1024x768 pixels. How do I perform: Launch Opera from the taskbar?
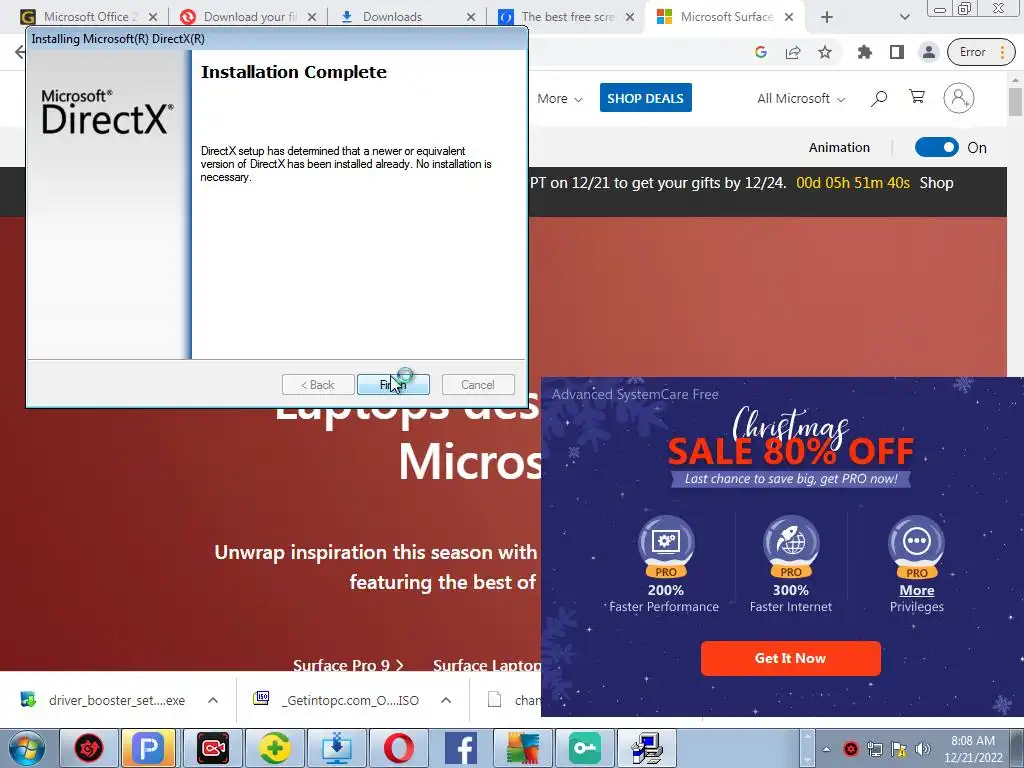coord(398,748)
